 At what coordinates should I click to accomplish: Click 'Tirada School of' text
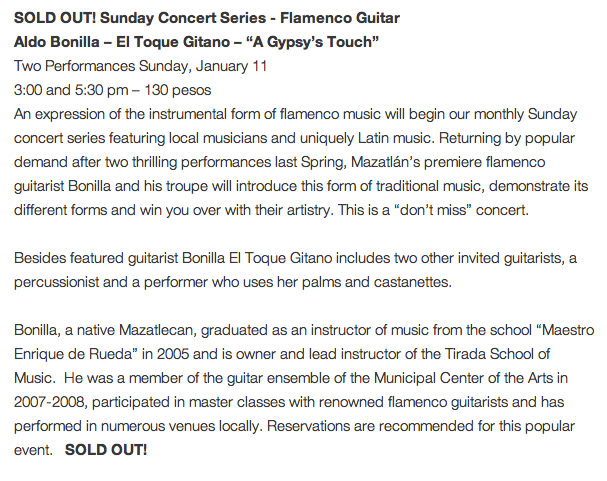pos(497,354)
